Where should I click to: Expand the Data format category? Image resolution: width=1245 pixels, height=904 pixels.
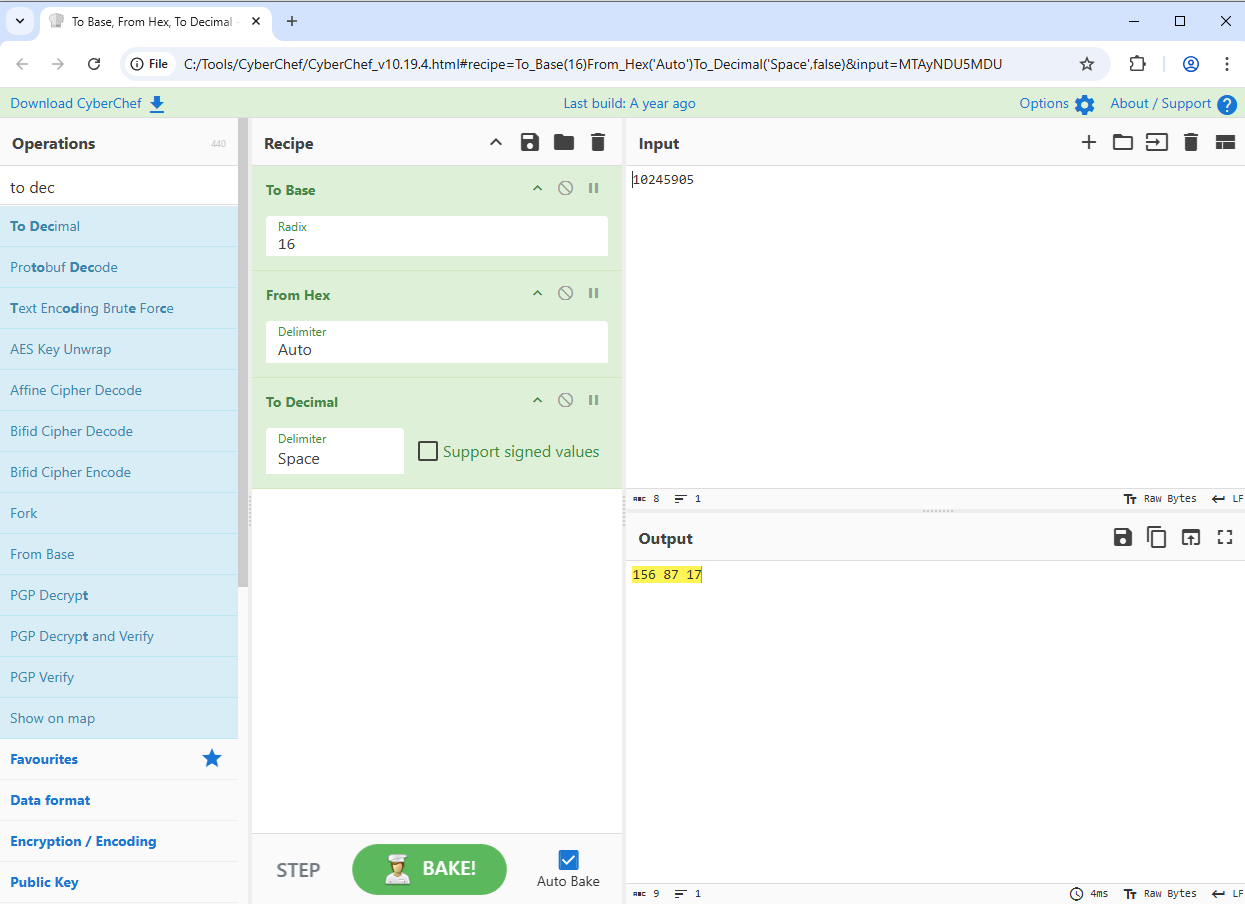(119, 800)
